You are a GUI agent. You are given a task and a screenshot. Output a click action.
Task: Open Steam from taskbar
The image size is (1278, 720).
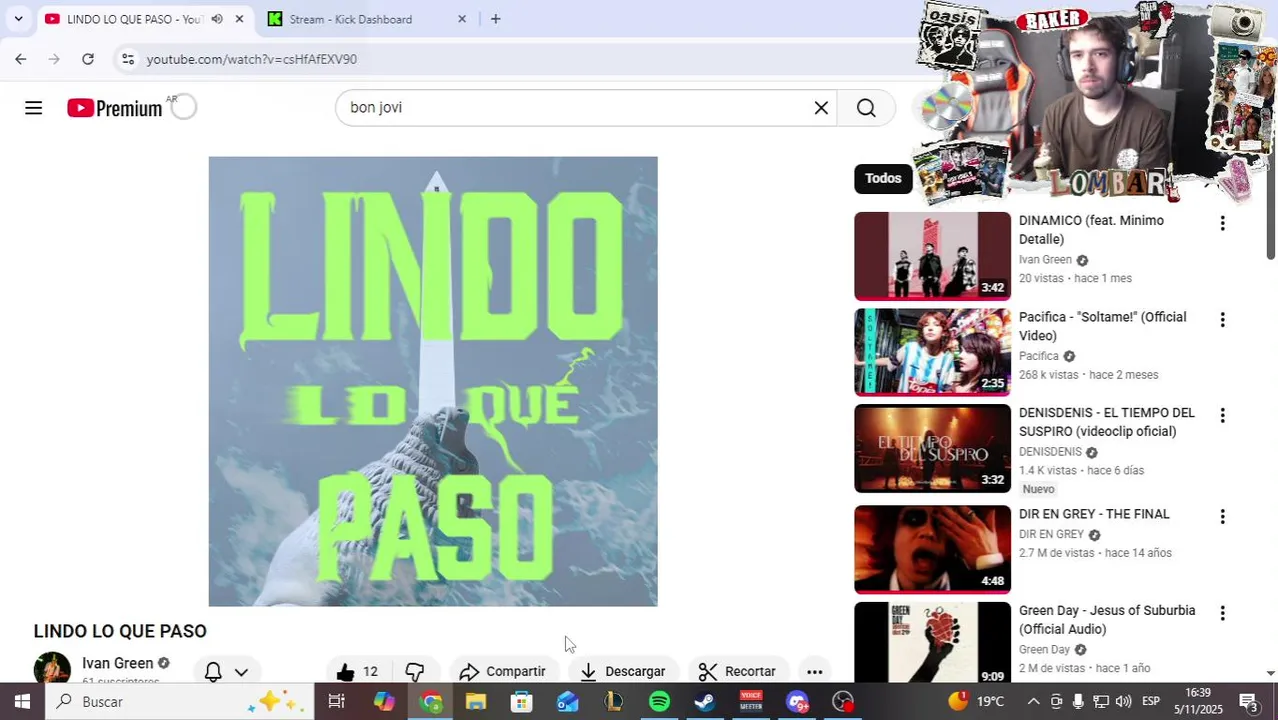click(x=705, y=702)
